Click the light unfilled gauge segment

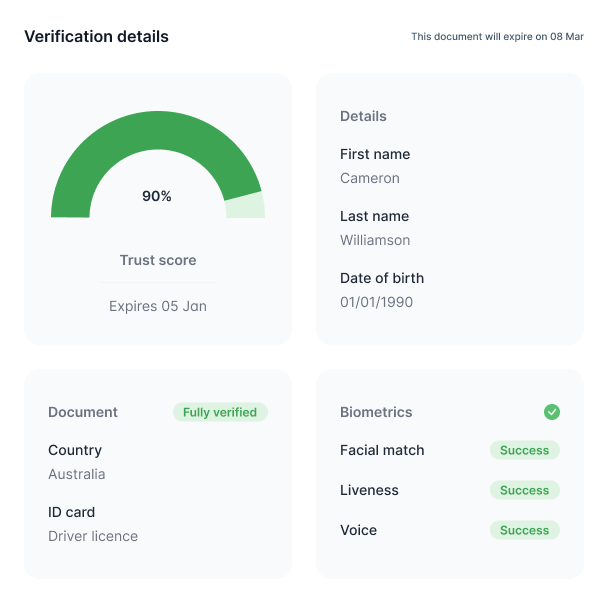coord(245,206)
